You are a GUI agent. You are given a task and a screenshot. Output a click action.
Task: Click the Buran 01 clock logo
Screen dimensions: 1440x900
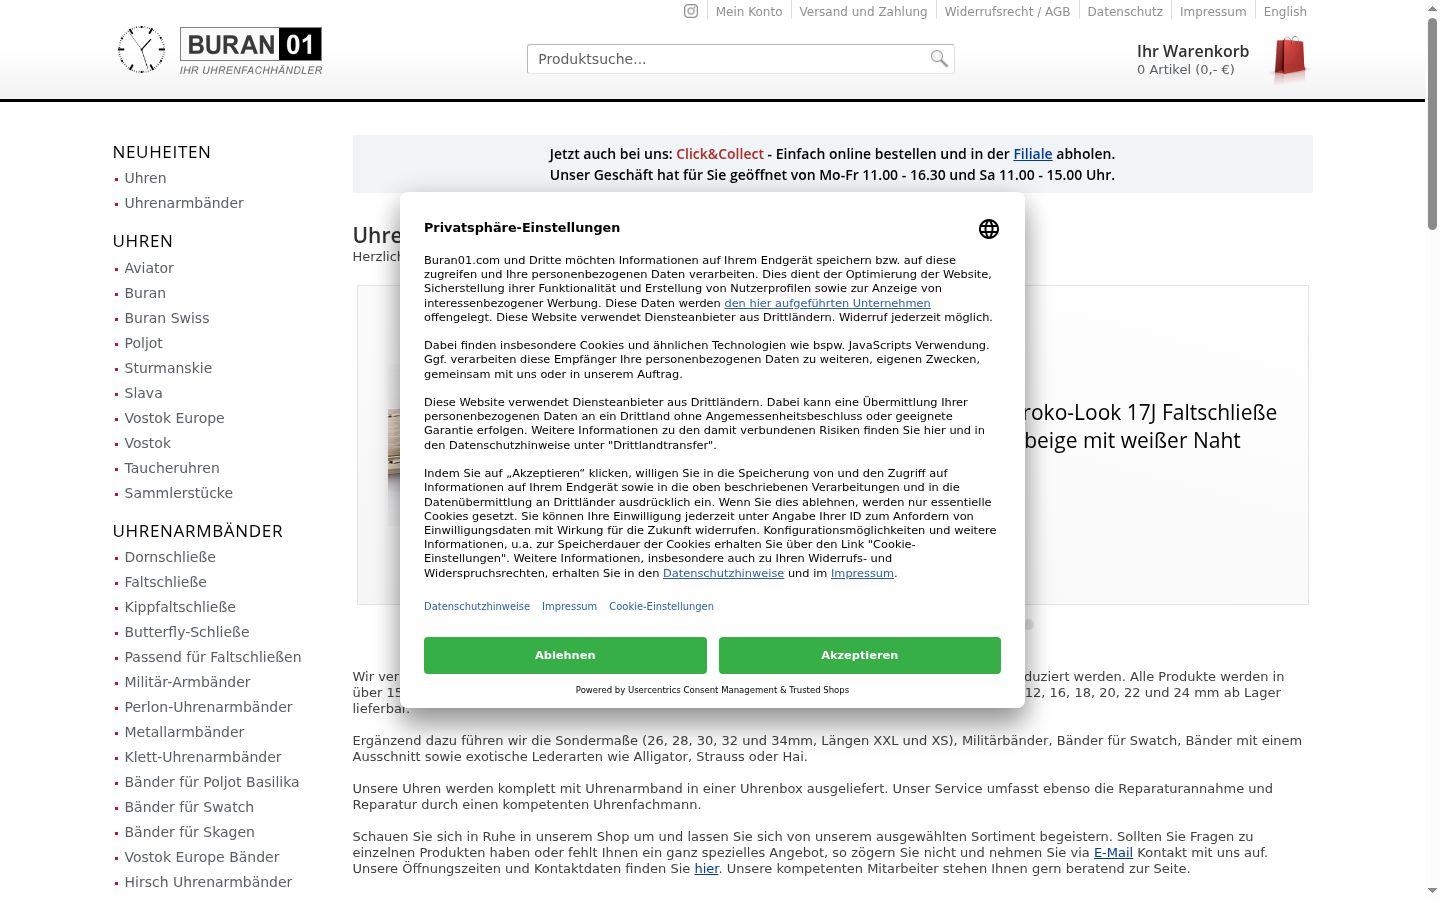click(220, 50)
